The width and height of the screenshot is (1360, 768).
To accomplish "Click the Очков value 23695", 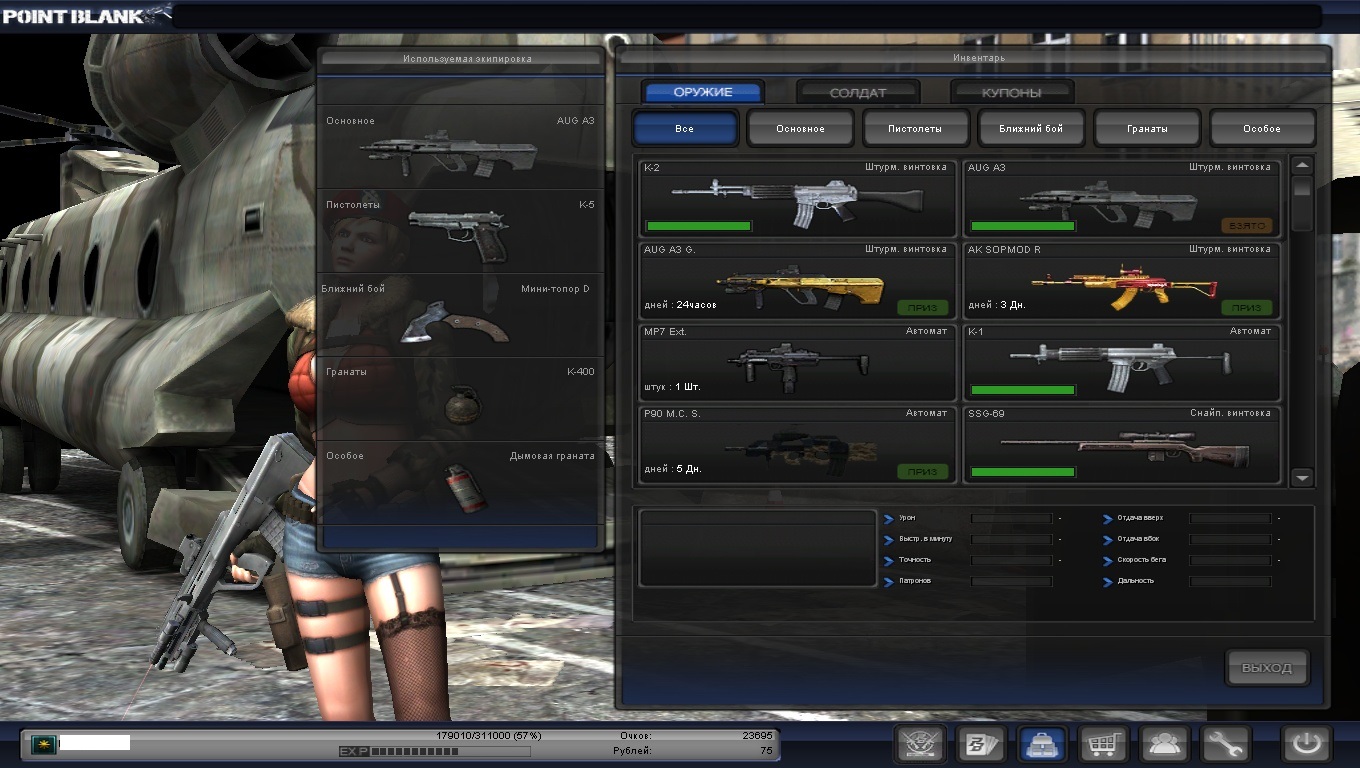I will tap(757, 735).
